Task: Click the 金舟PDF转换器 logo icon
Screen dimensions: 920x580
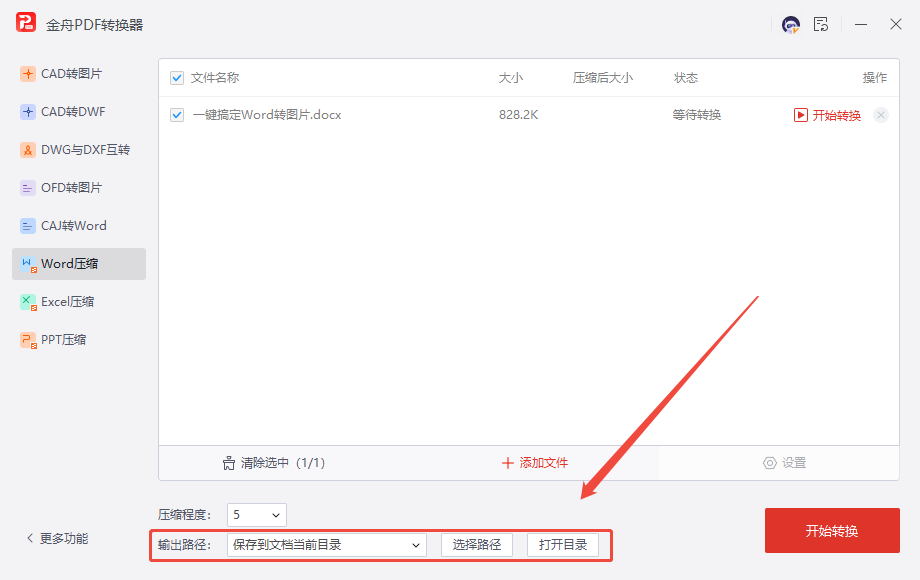Action: (26, 23)
